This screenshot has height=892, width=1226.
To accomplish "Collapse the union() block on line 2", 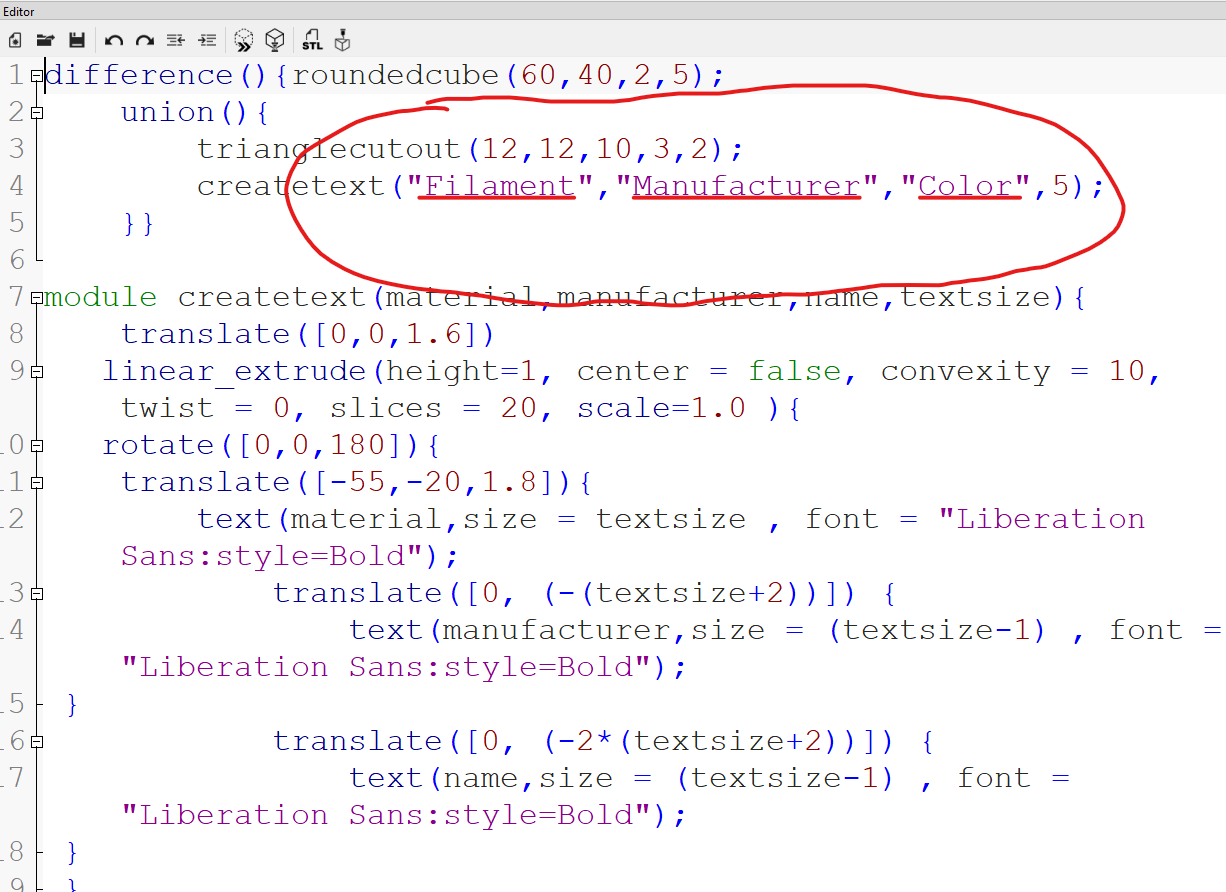I will 37,112.
